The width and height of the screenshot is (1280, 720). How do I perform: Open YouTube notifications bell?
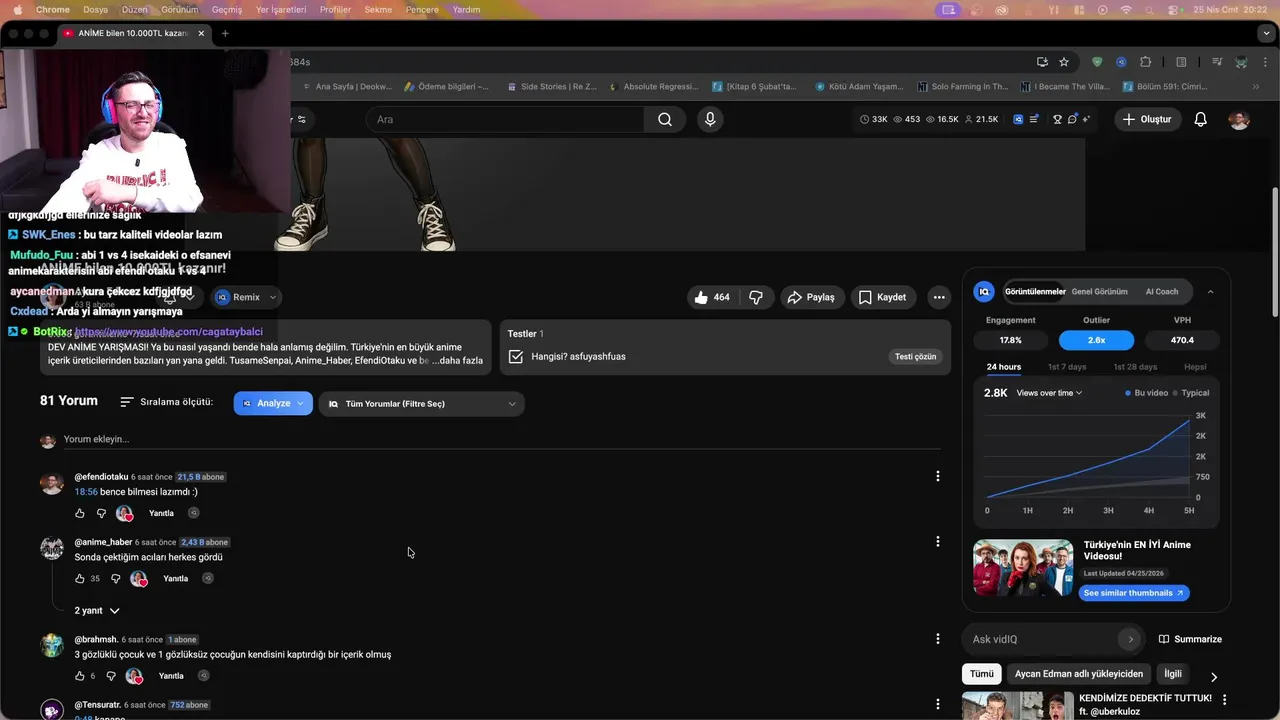(1201, 119)
